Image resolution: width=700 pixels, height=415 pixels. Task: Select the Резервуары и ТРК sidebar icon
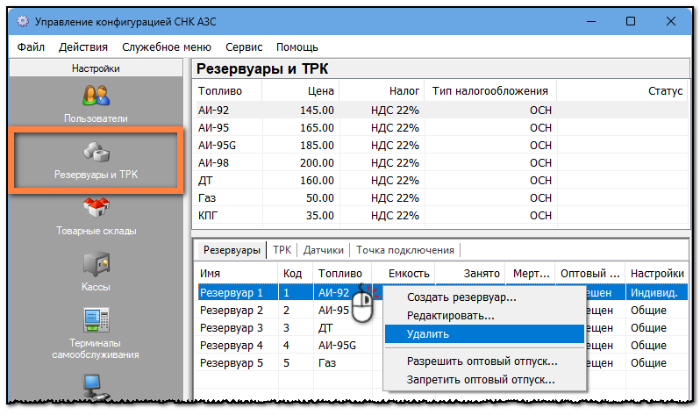click(96, 152)
